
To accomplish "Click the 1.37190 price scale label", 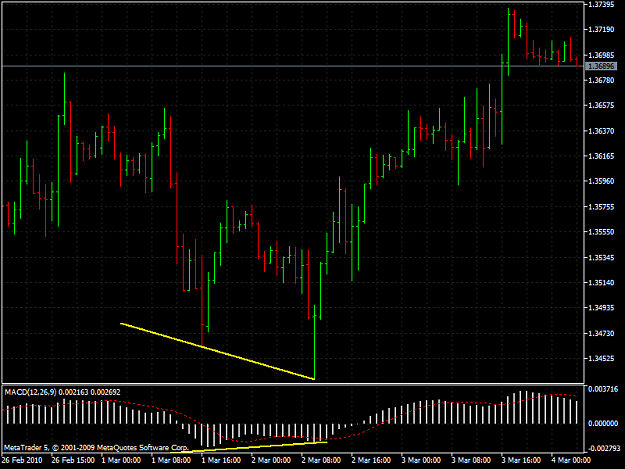I will 601,29.
